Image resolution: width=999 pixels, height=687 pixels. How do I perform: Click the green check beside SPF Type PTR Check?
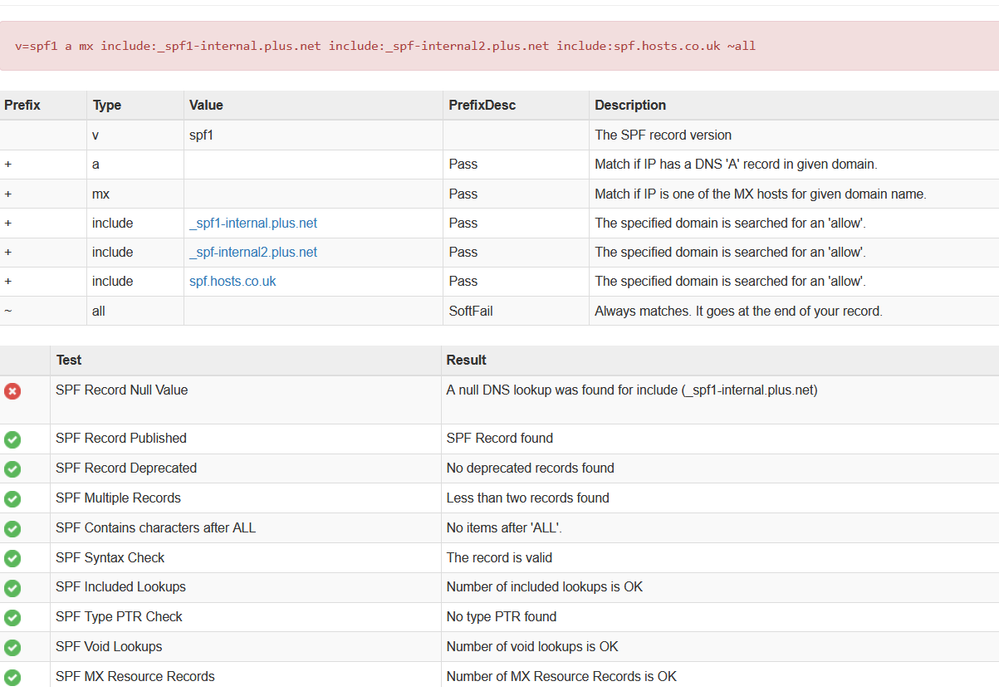[x=12, y=618]
